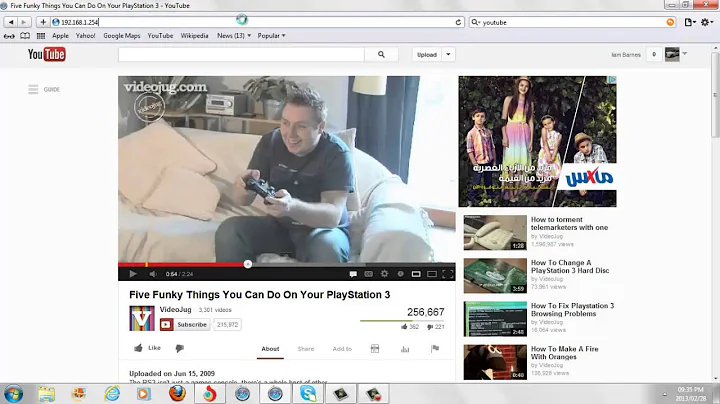Expand the Popular bookmark folder
720x404 pixels.
[x=271, y=36]
